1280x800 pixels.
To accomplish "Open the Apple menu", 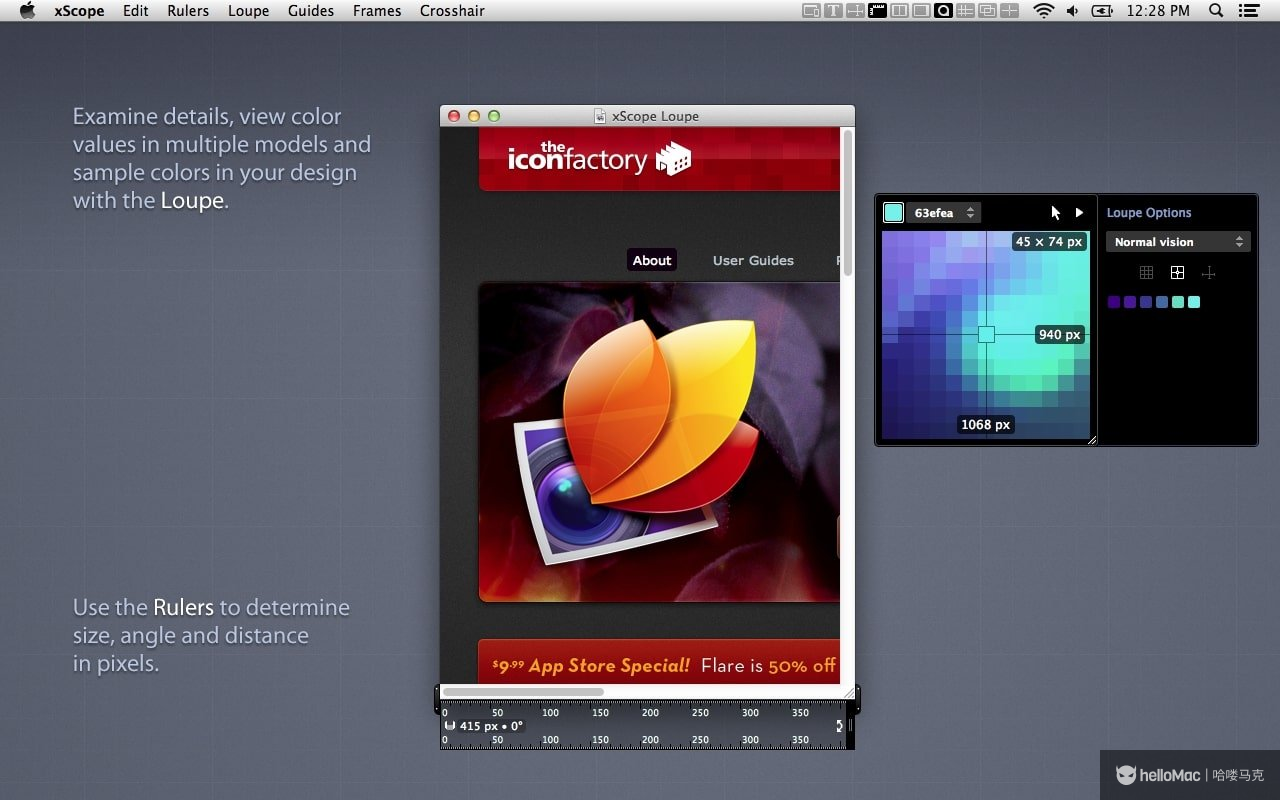I will pyautogui.click(x=28, y=11).
